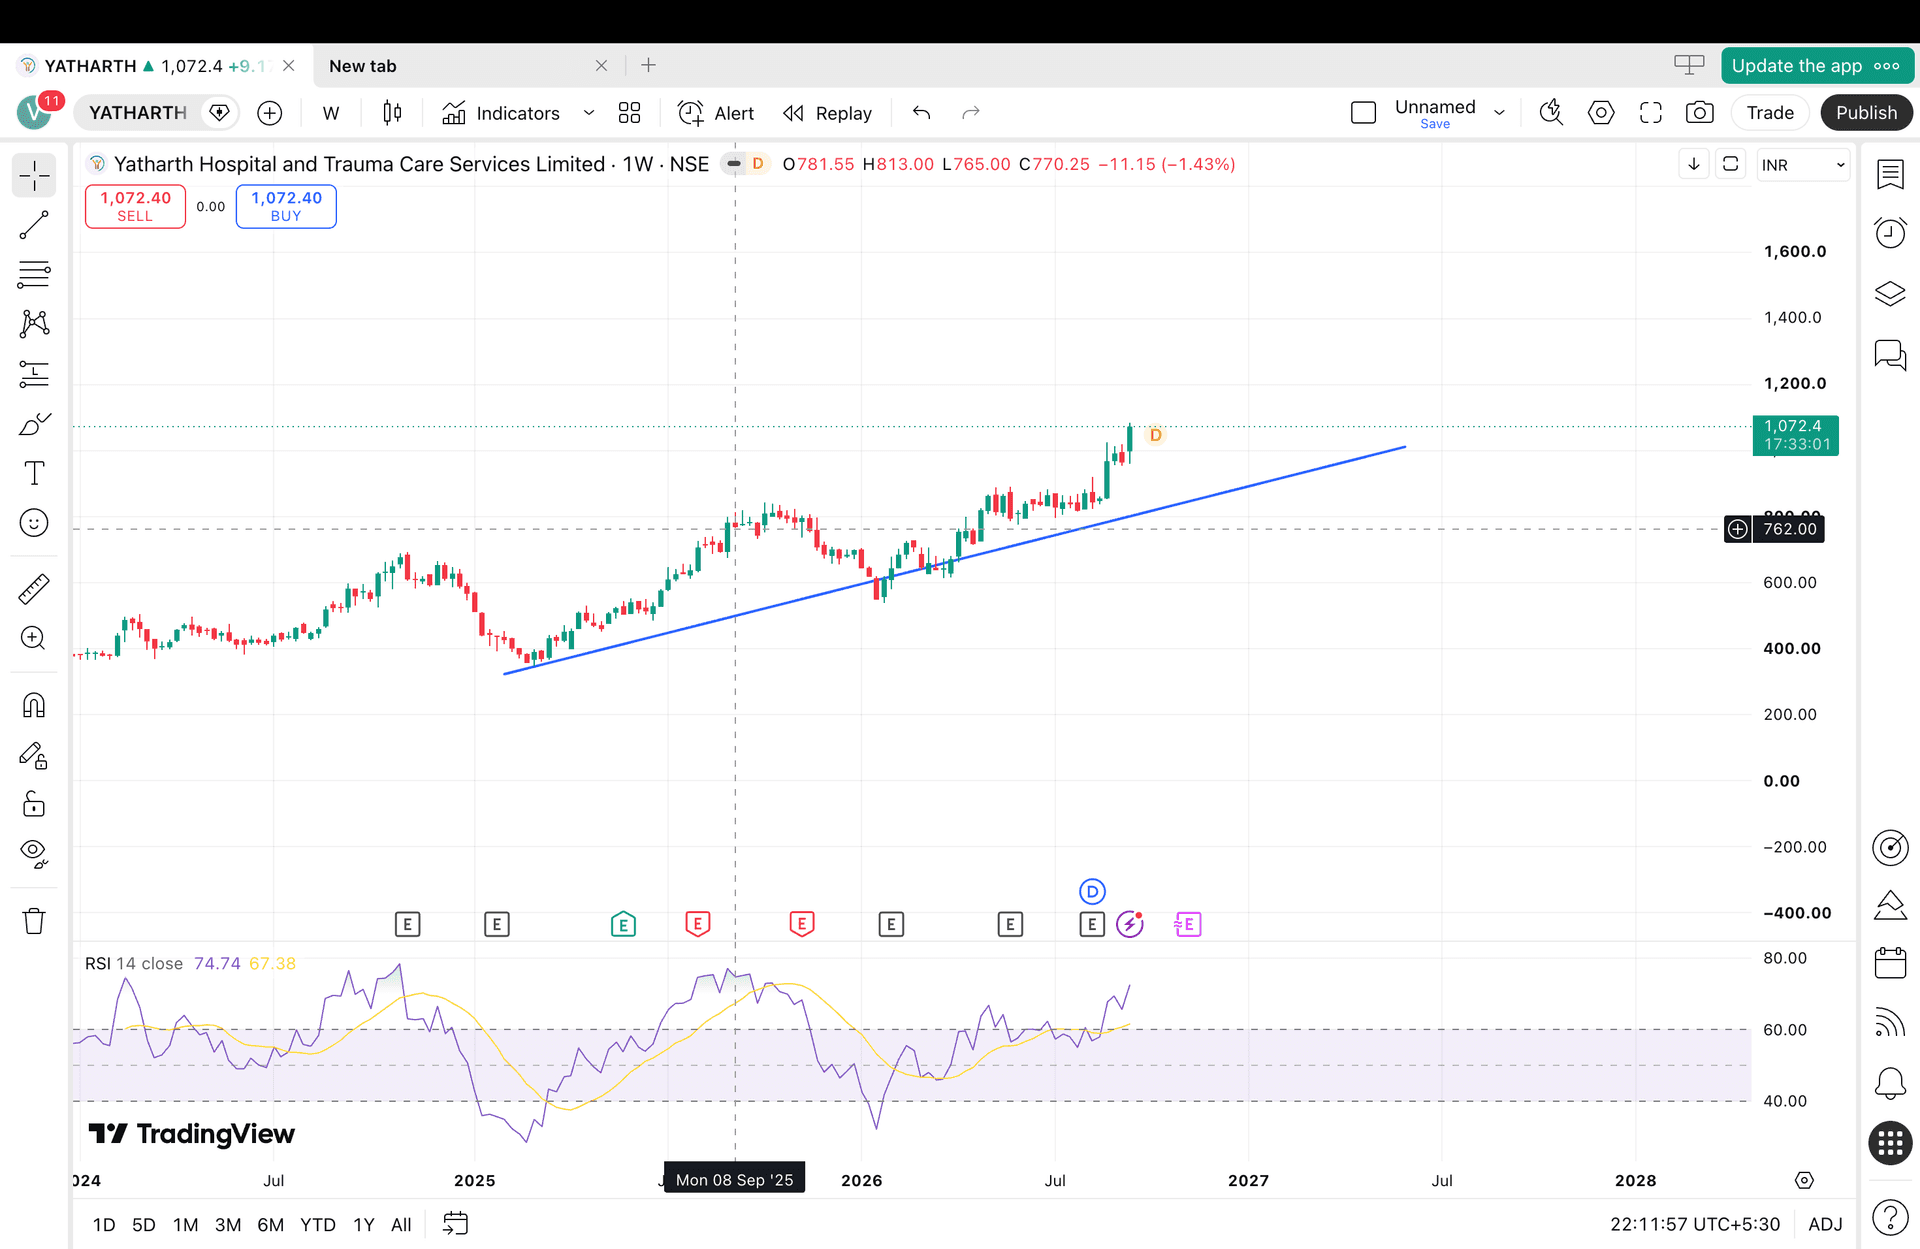Open the W interval selector
The width and height of the screenshot is (1920, 1249).
331,113
